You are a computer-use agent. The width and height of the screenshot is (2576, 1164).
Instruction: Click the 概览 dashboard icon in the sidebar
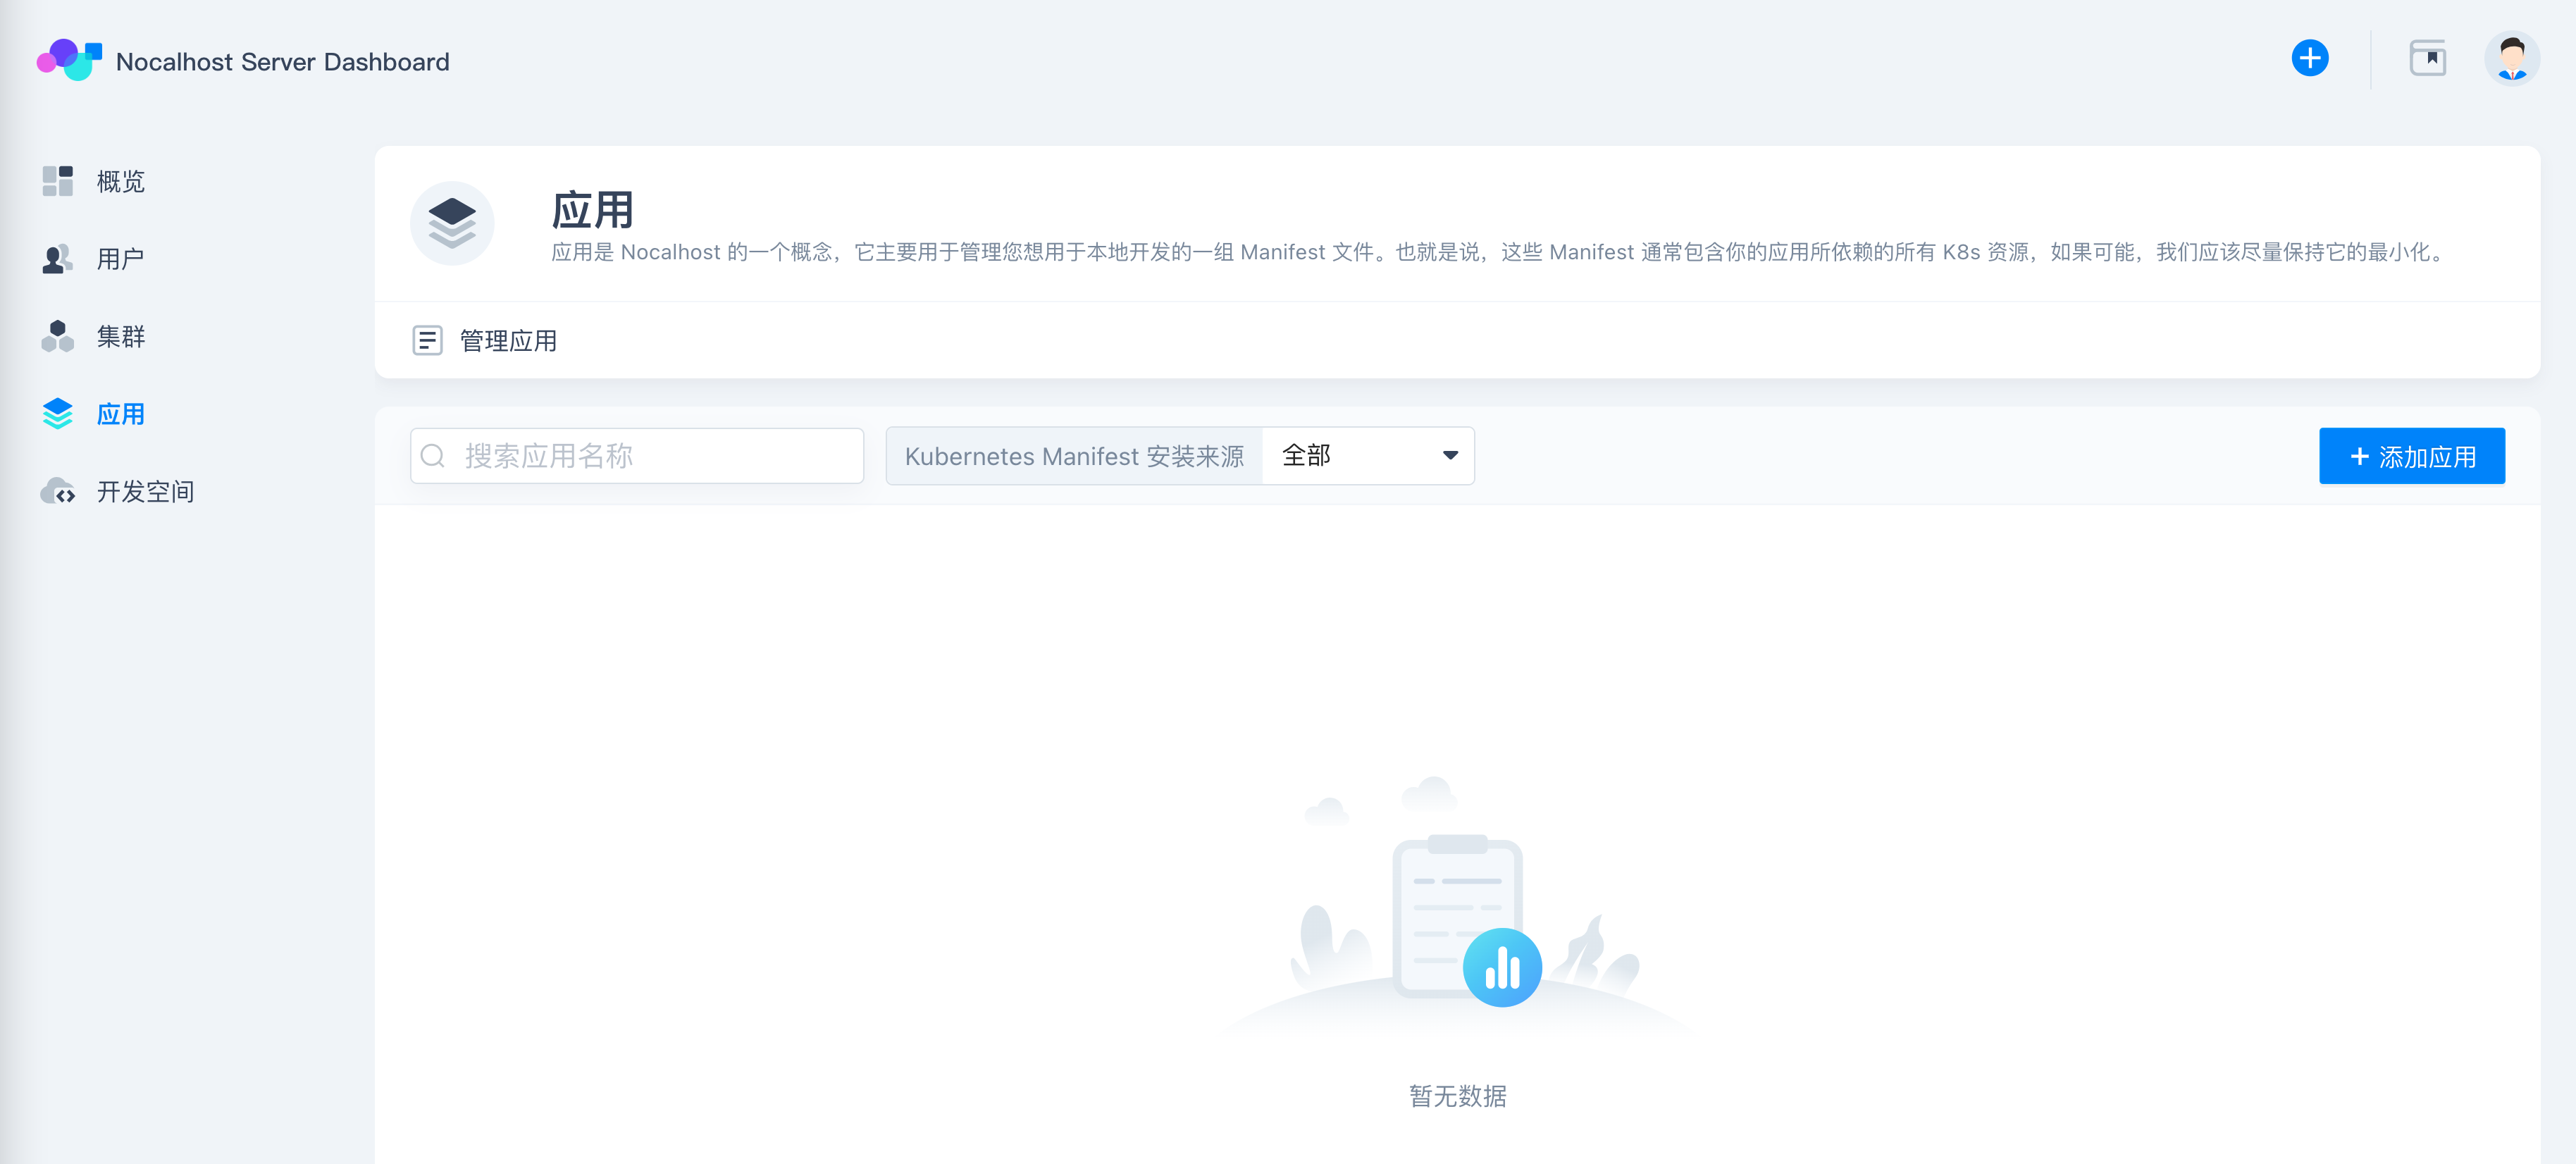[x=58, y=181]
